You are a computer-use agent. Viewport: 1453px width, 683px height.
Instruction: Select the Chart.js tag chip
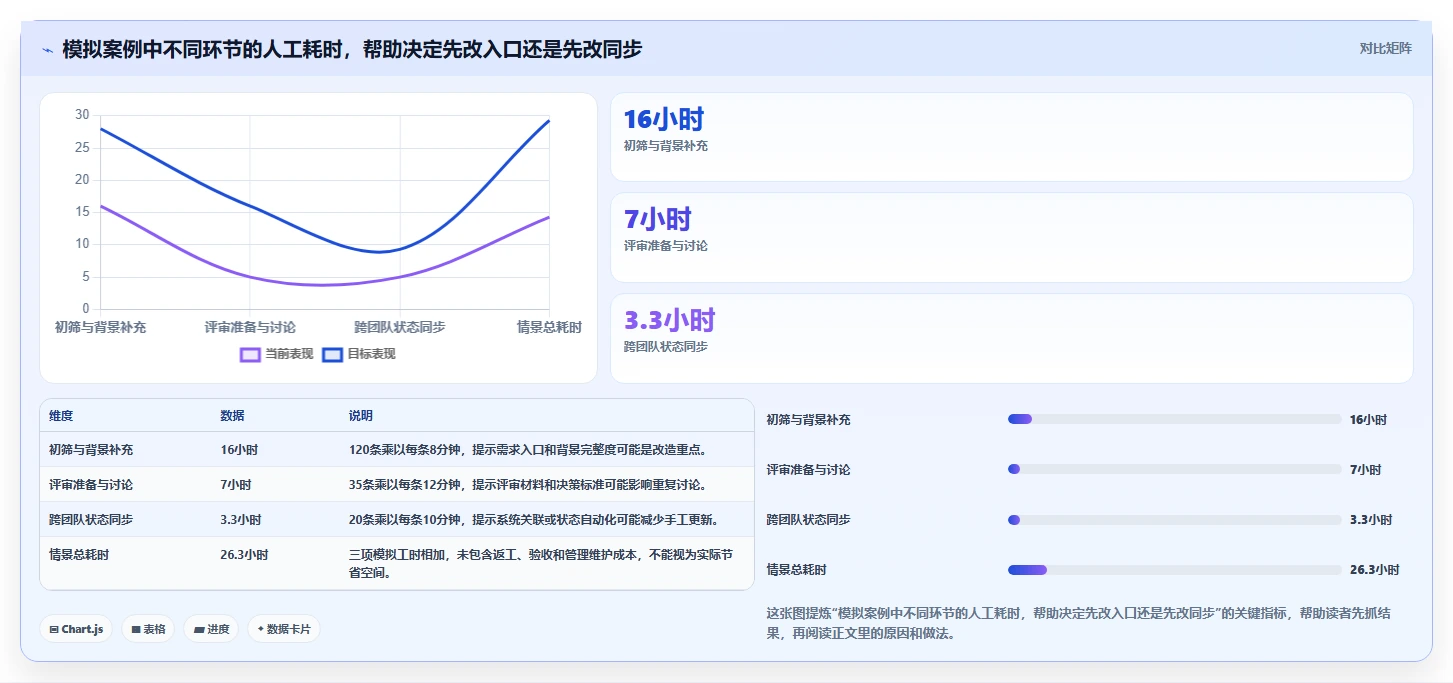[76, 629]
